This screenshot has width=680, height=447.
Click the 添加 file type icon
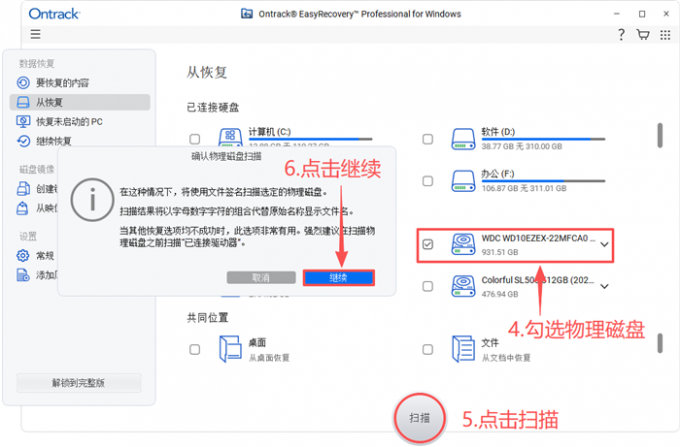(x=23, y=275)
